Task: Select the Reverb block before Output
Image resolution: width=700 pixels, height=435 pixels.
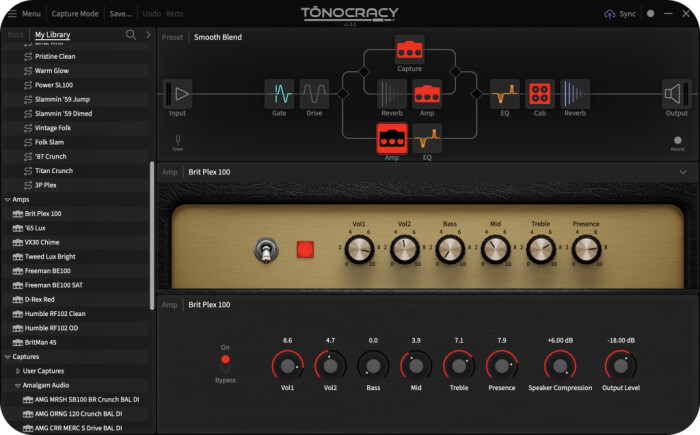Action: click(x=575, y=94)
